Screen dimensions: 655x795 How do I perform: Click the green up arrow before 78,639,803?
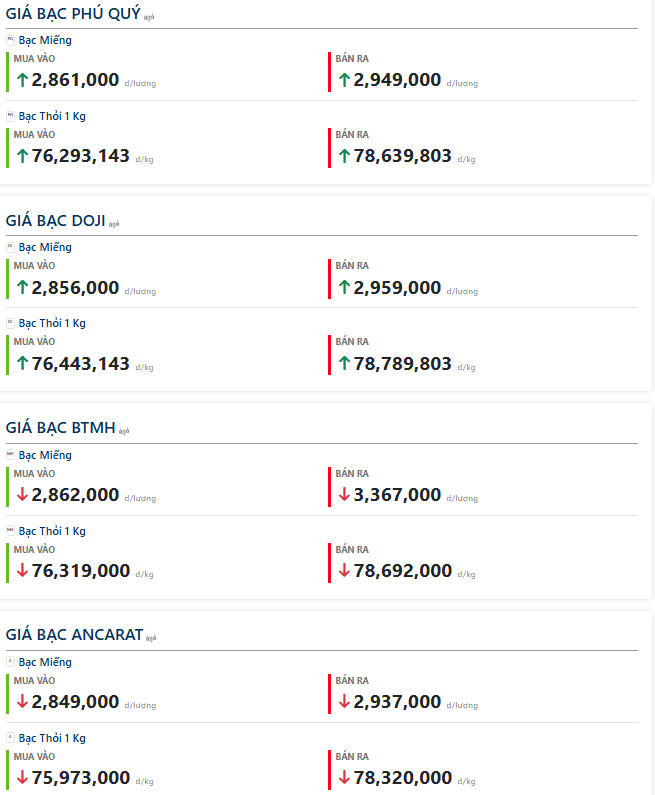(x=344, y=156)
